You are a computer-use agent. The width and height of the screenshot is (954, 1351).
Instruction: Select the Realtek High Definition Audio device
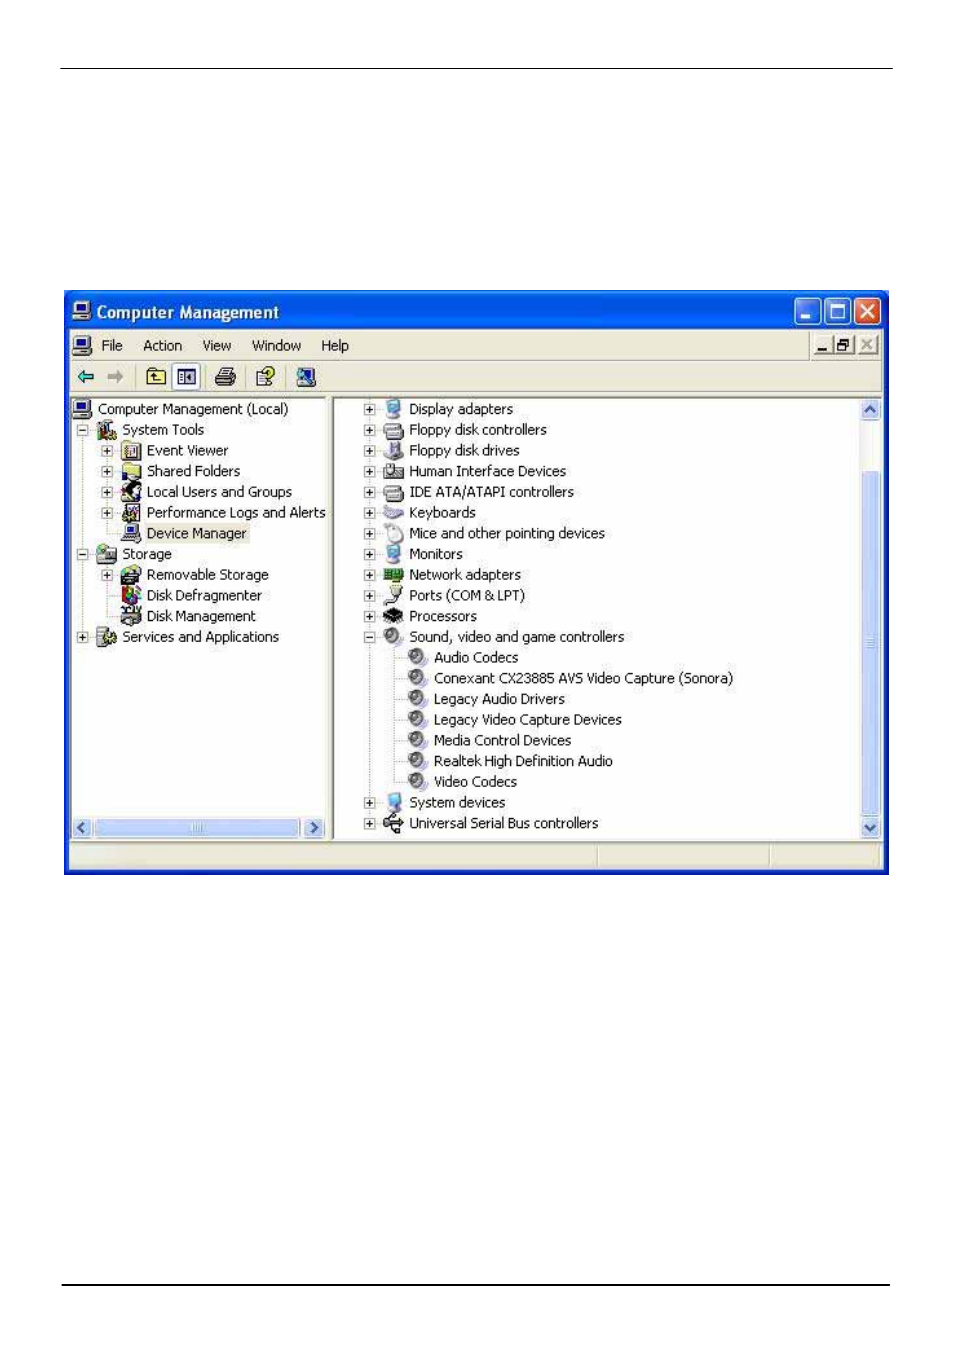(x=522, y=761)
